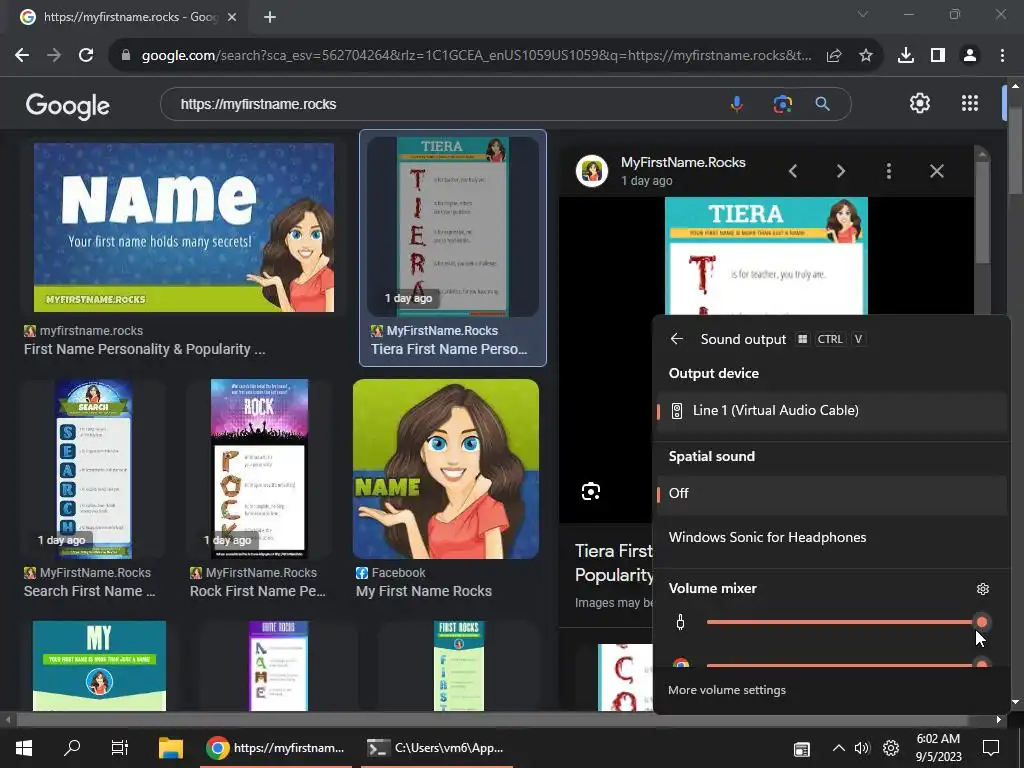1024x768 pixels.
Task: Open taskbar volume speaker icon
Action: [862, 748]
